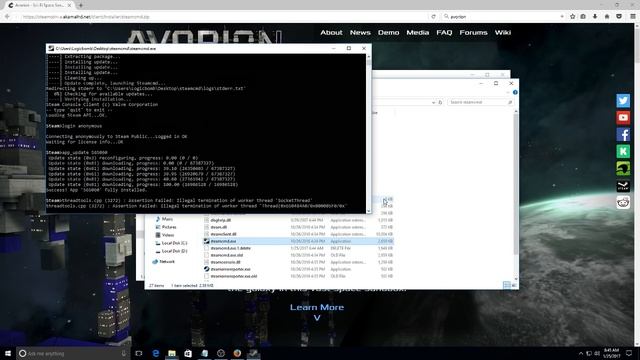Open Firefox downloads arrow
Screen dimensions: 640x360
[x=595, y=16]
